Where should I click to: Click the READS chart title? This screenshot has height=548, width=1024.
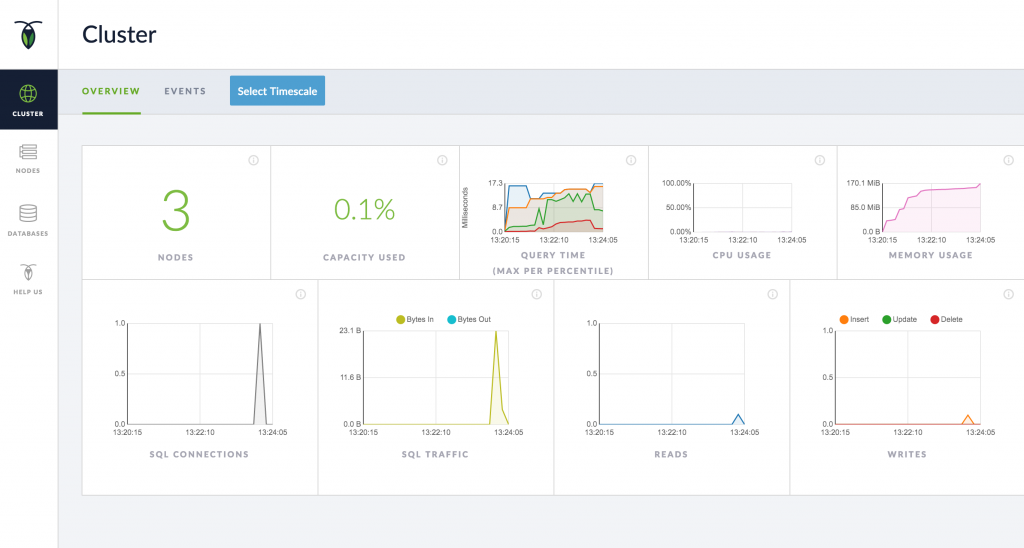671,455
